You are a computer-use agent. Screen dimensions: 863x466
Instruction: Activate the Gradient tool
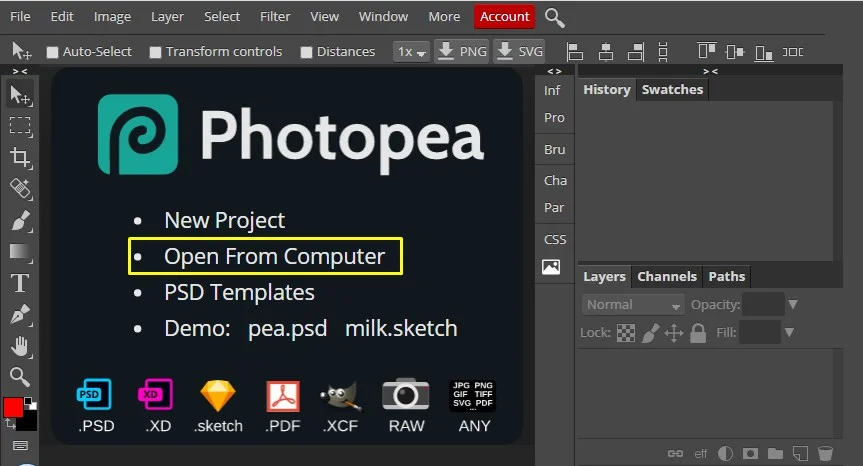tap(20, 252)
